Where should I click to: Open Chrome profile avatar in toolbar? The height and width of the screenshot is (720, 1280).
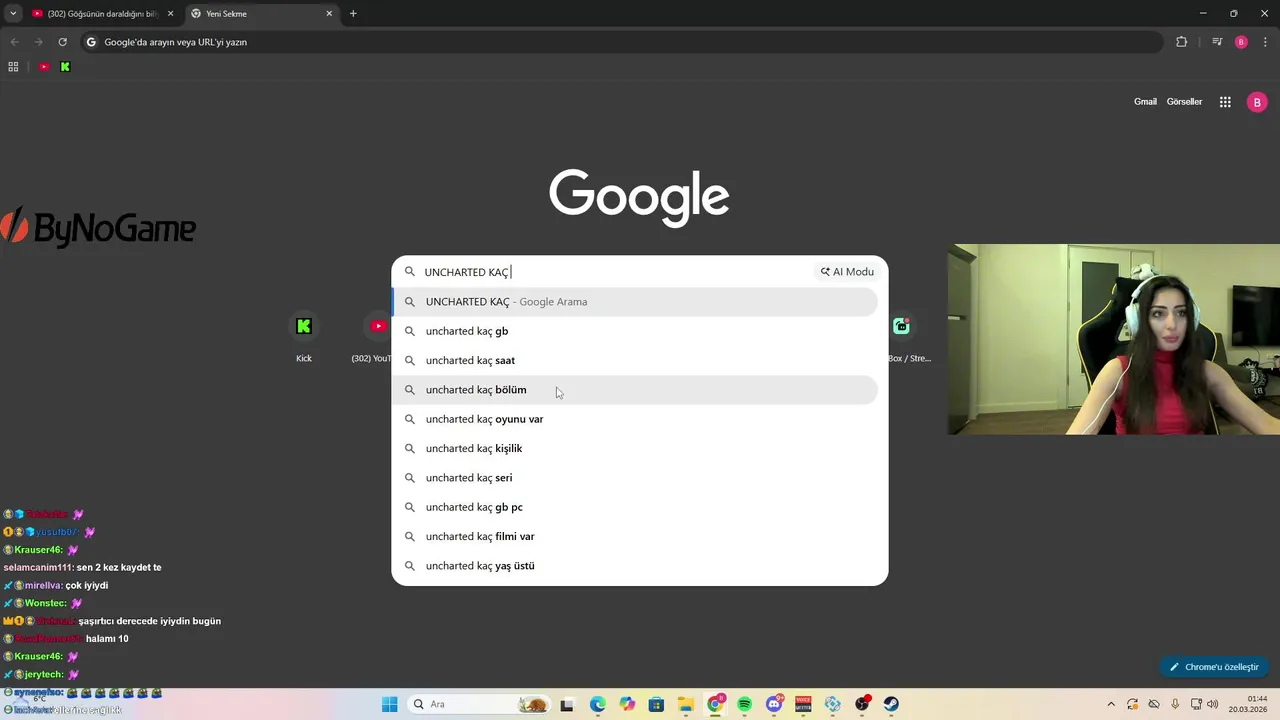click(1241, 42)
